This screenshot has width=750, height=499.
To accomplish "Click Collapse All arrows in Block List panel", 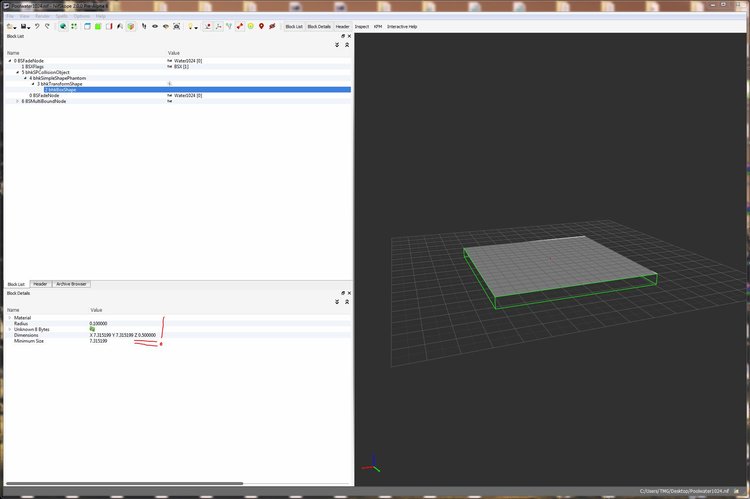I will tap(347, 44).
